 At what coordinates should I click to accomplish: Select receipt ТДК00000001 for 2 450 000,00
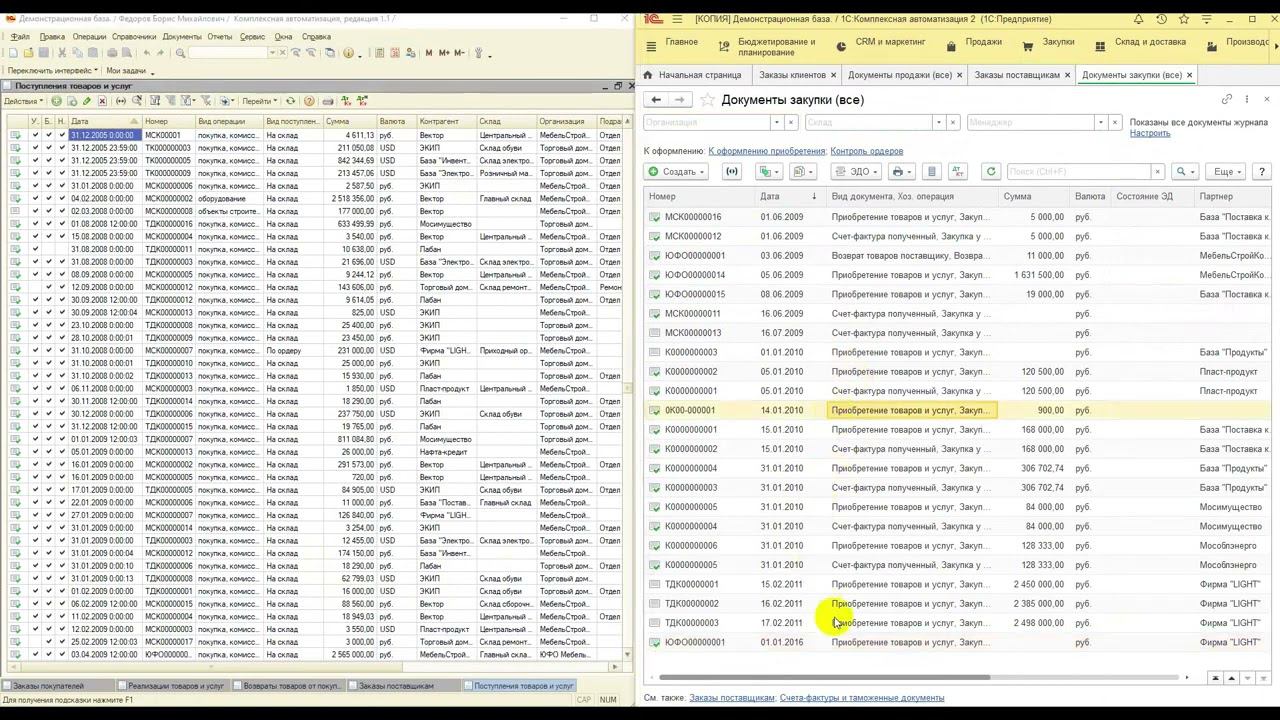click(958, 584)
